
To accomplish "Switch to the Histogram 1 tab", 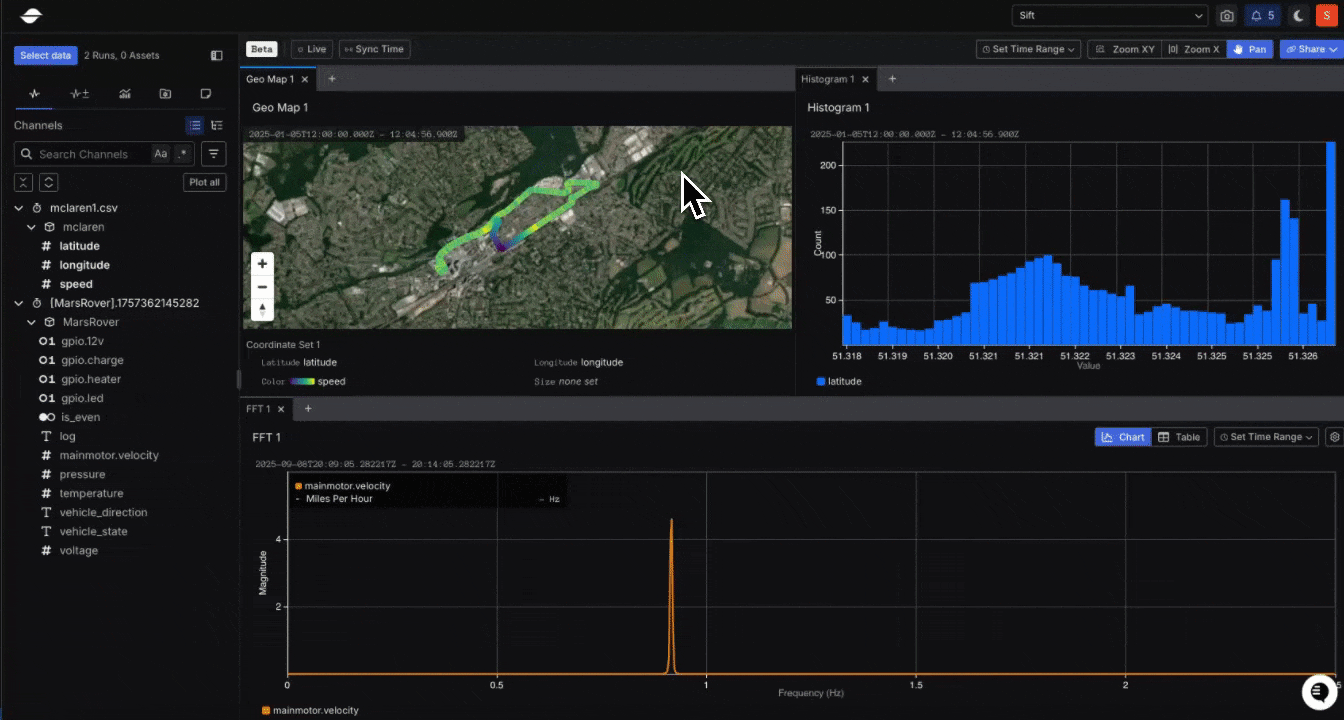I will tap(827, 79).
